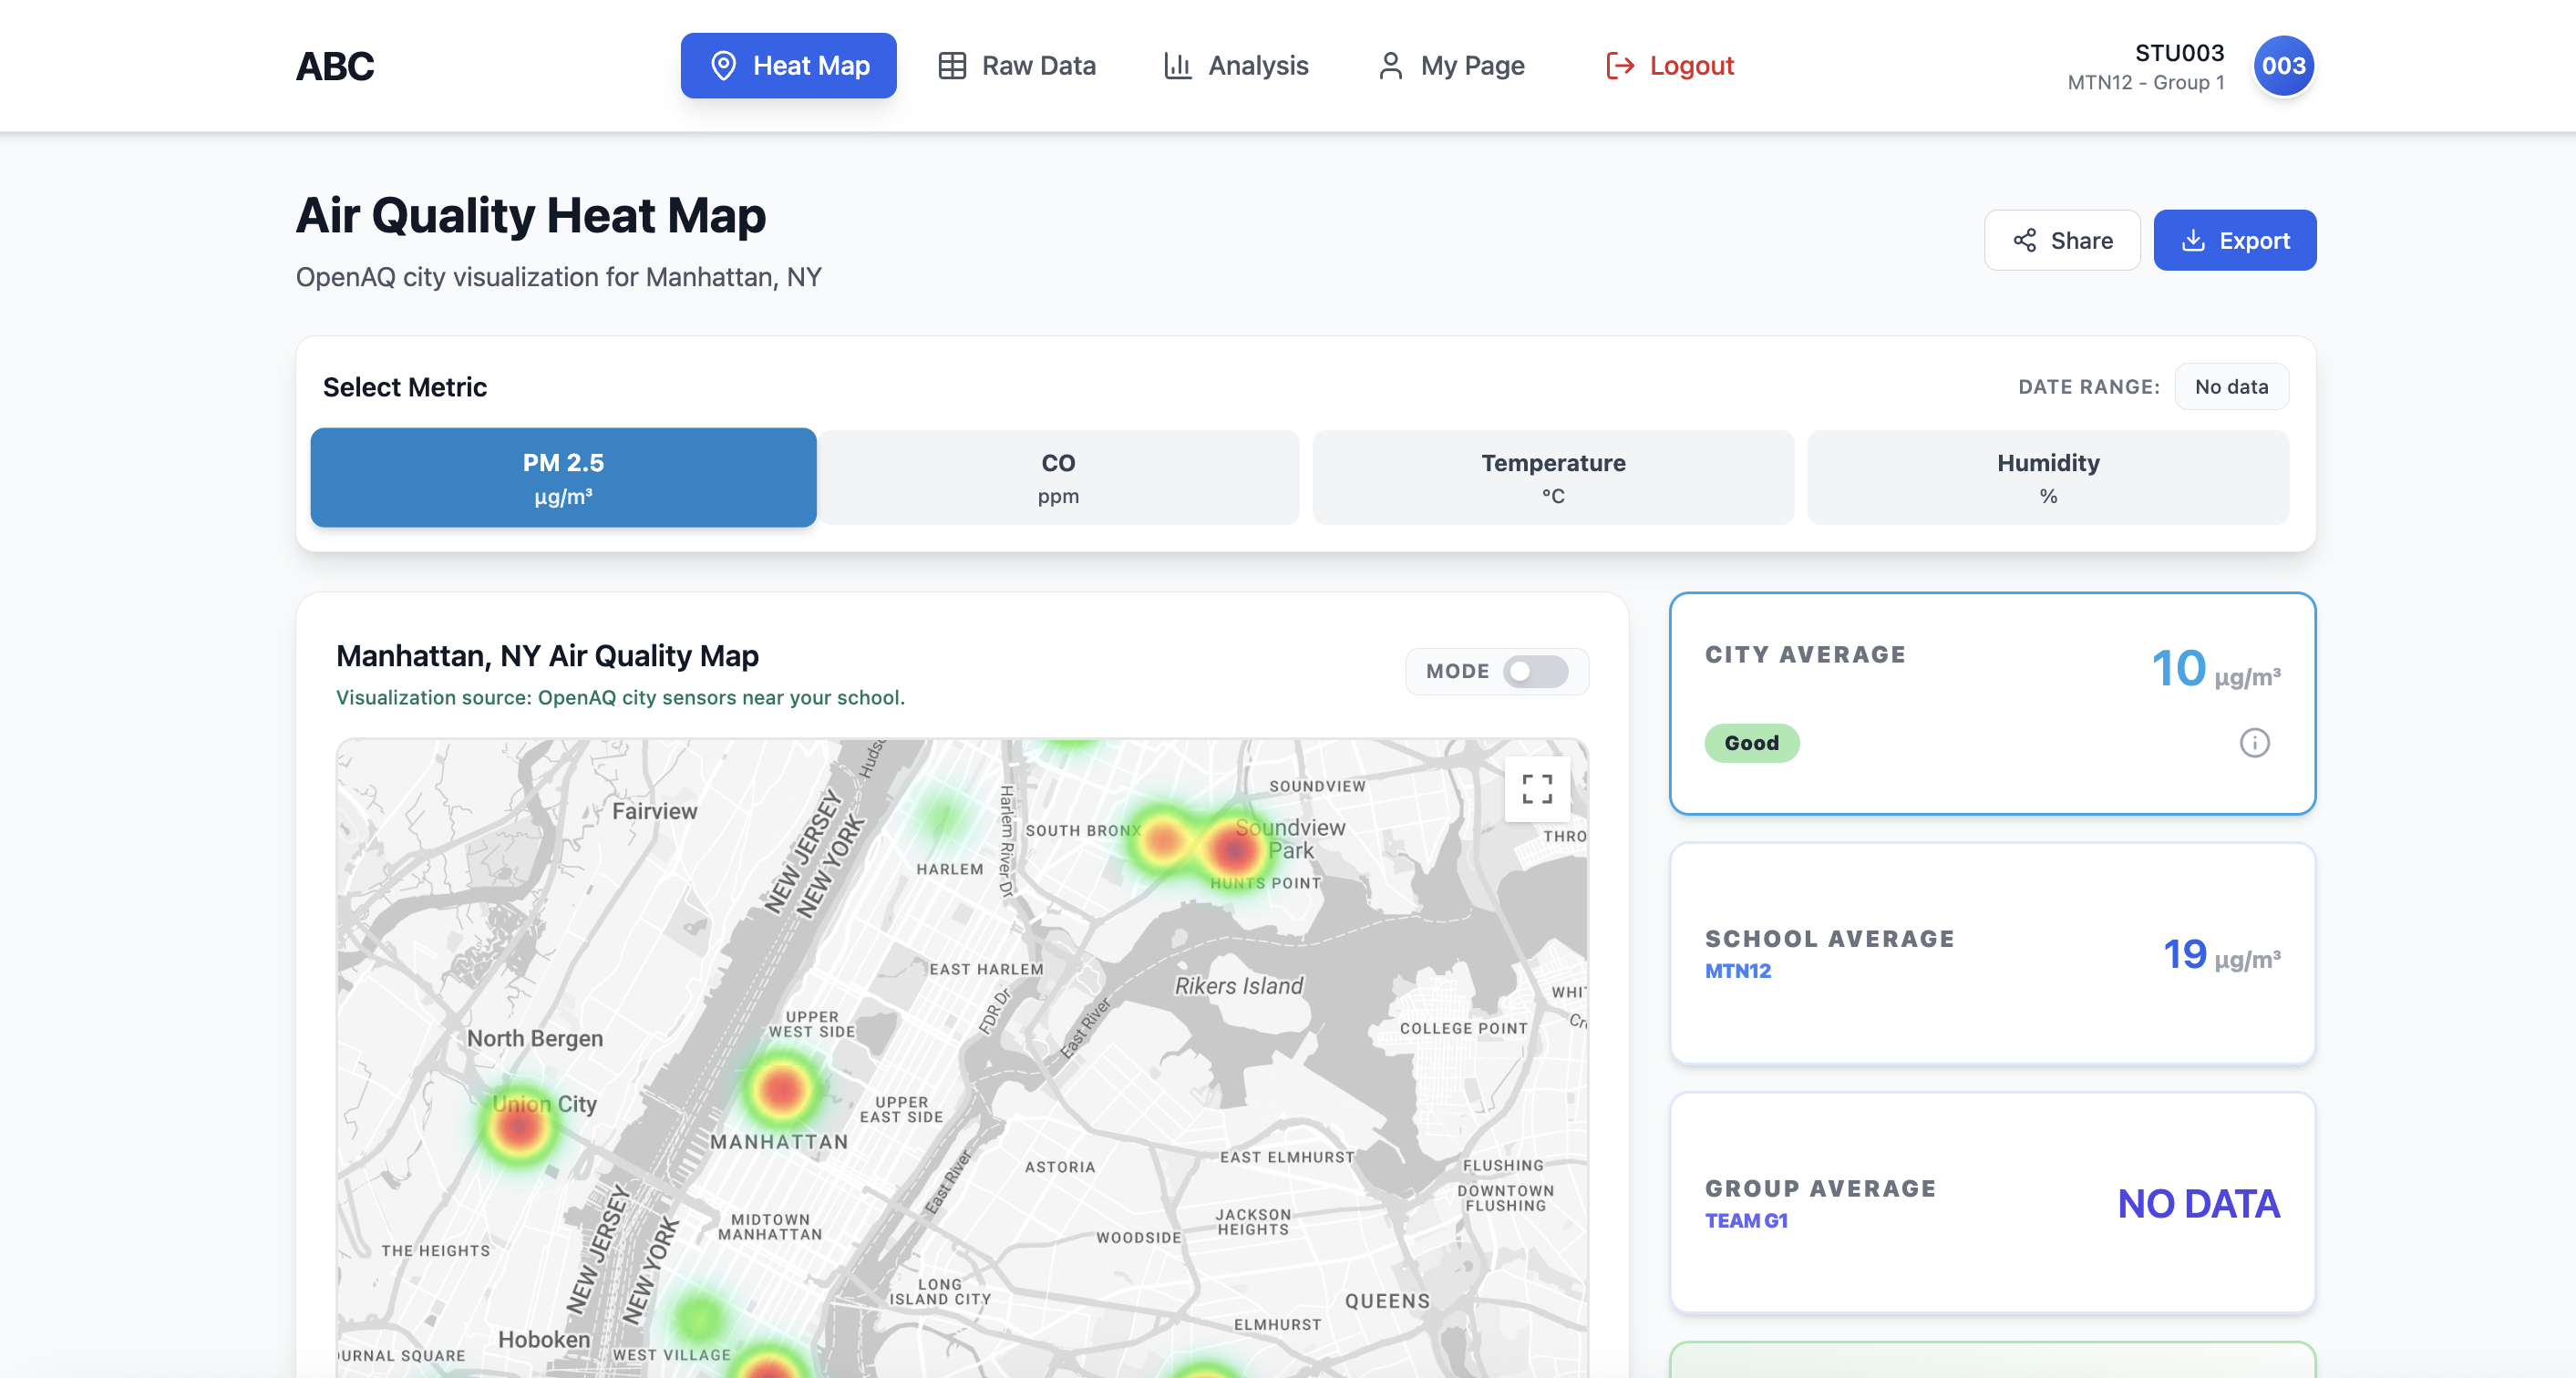Click the School Average MTN12 card
Image resolution: width=2576 pixels, height=1378 pixels.
(1991, 953)
